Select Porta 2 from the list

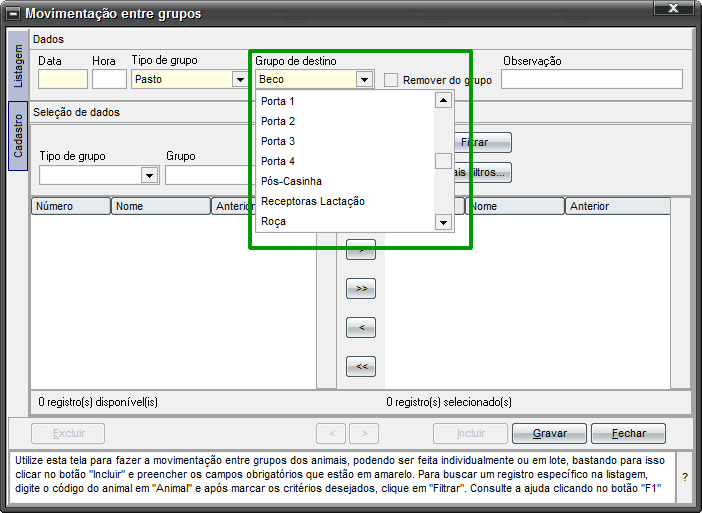345,121
